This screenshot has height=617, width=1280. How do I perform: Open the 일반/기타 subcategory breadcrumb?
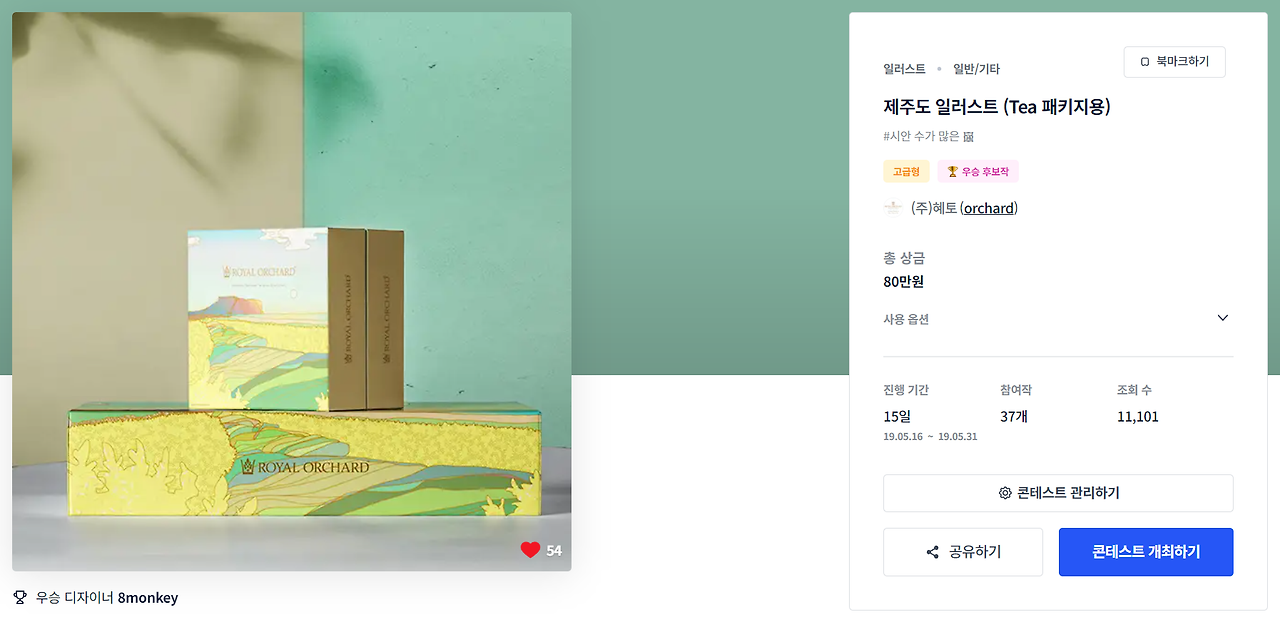(976, 69)
